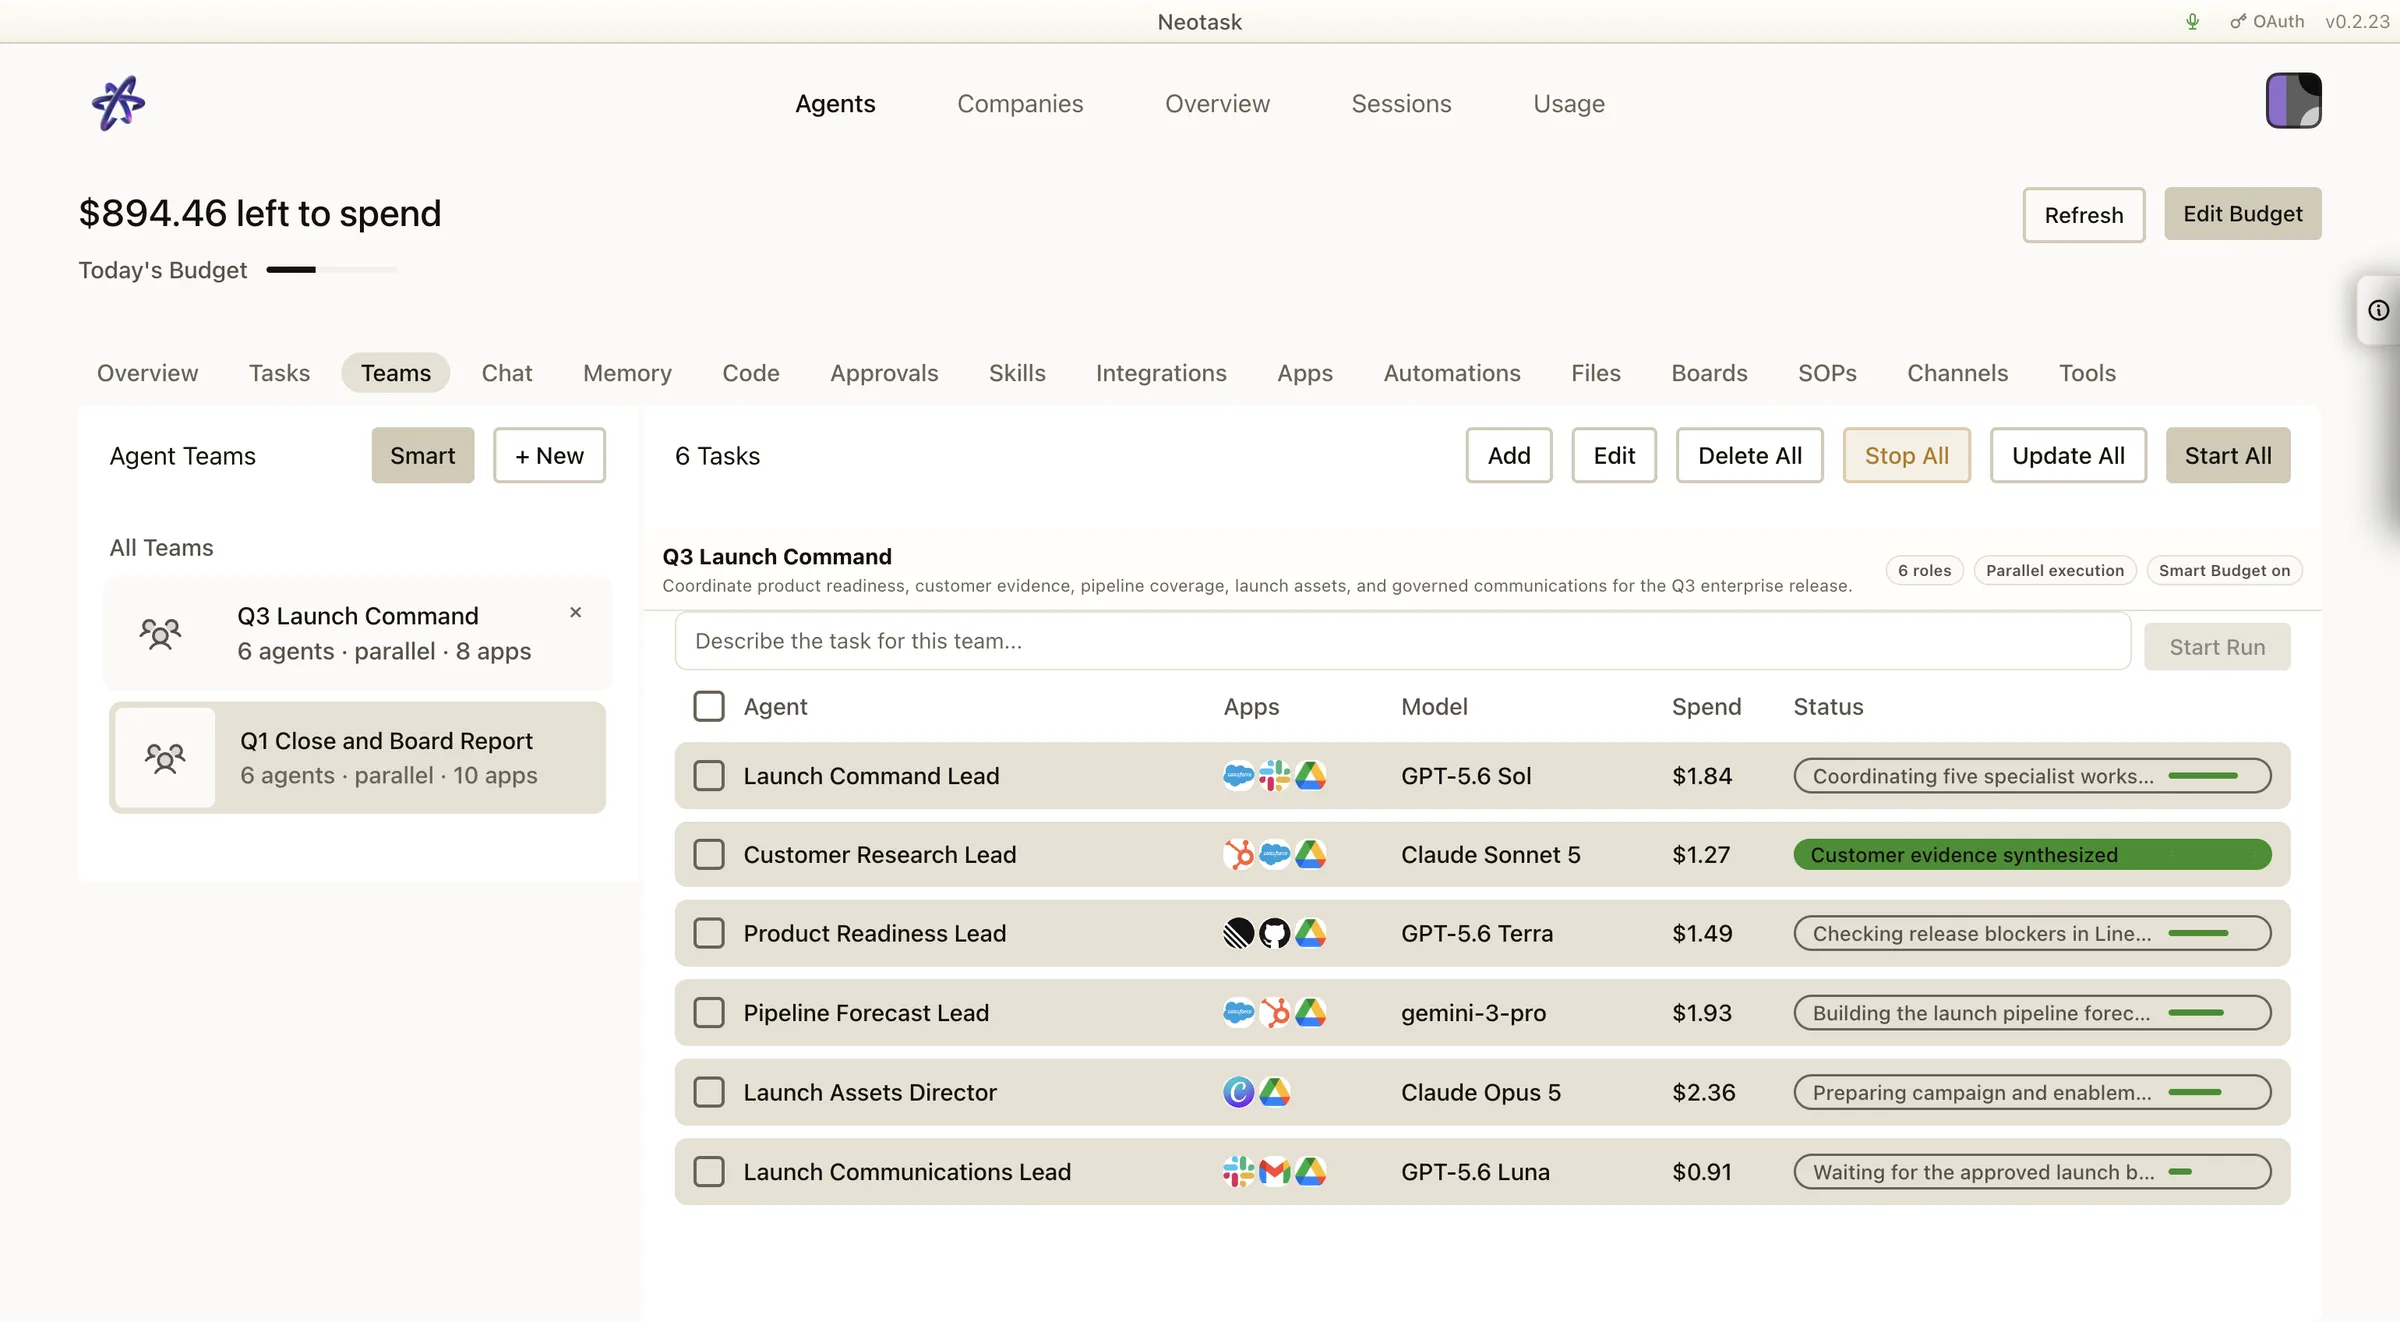Screen dimensions: 2400x1322
Task: Check the Launch Communications Lead checkbox
Action: pyautogui.click(x=709, y=1171)
